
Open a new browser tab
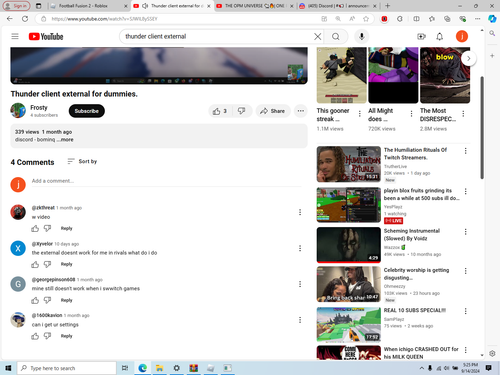point(387,6)
